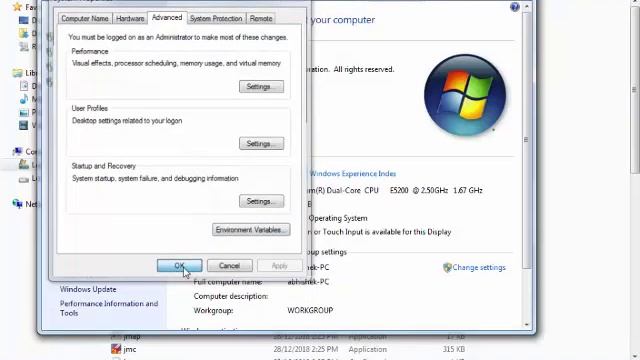Click the jmc application icon

[116, 349]
